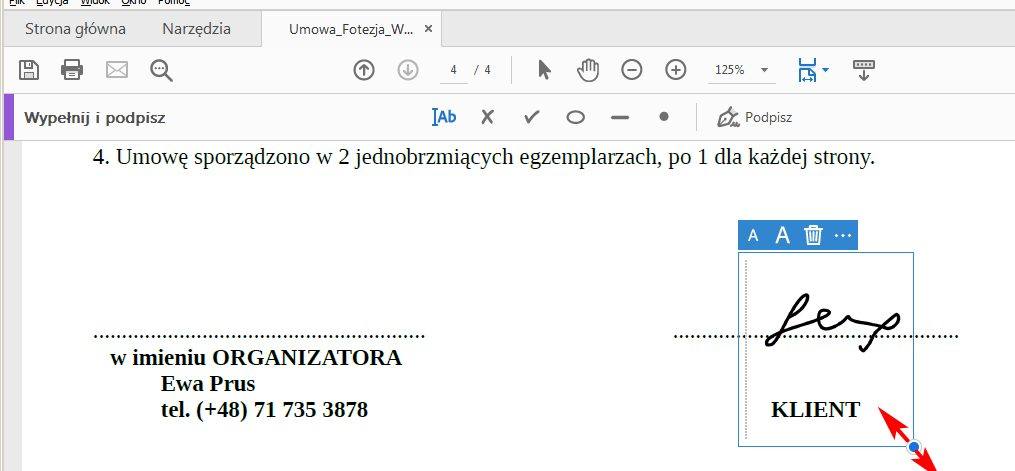Select the Add text (Ab) tool
The width and height of the screenshot is (1015, 471).
(x=444, y=117)
